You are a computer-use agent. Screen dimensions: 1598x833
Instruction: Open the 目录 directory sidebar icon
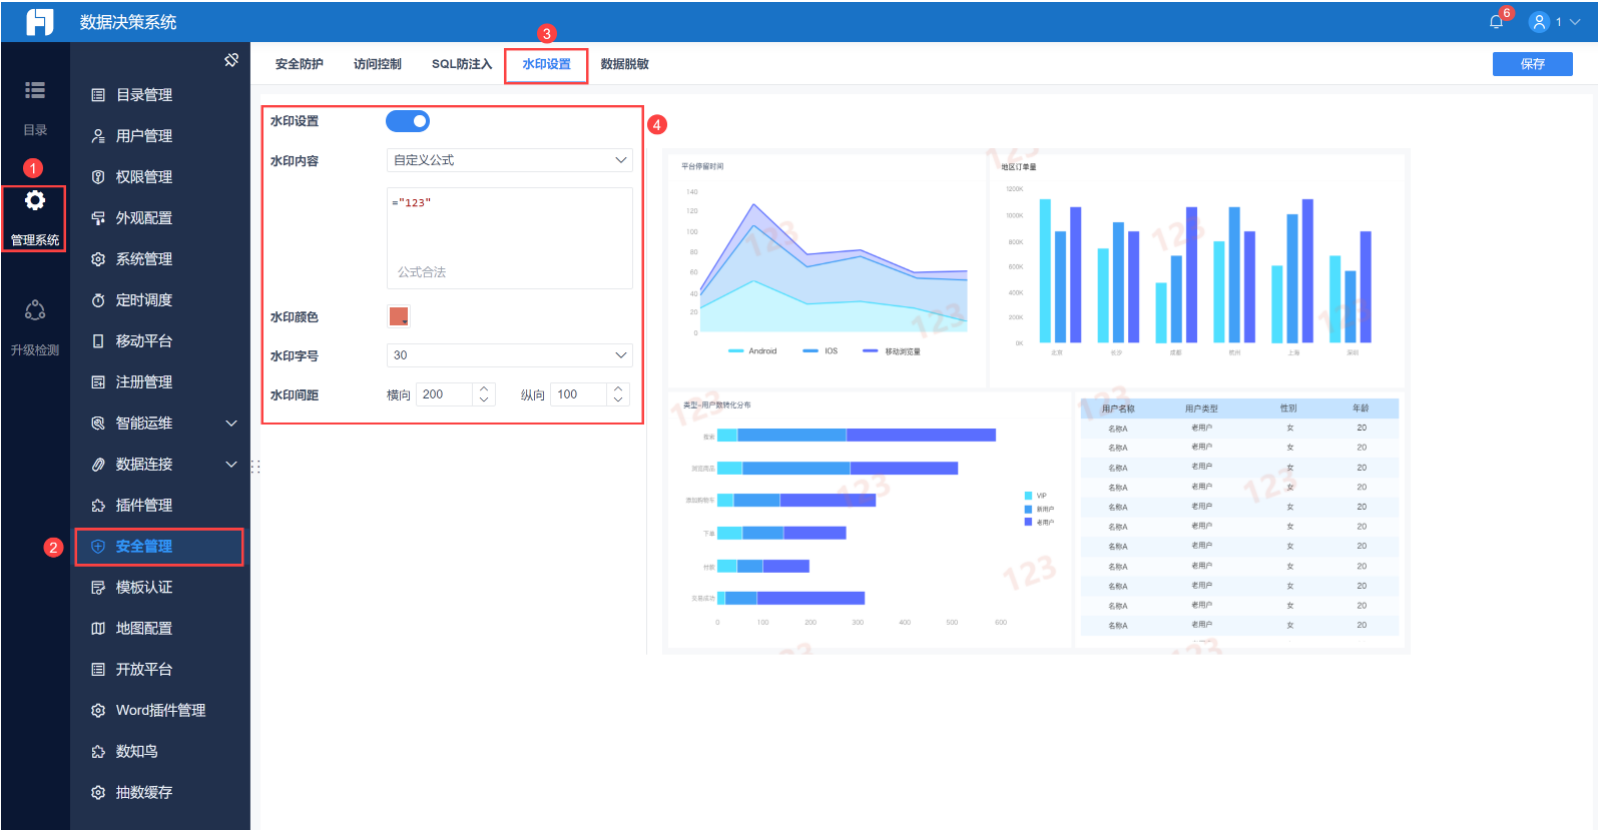coord(35,90)
